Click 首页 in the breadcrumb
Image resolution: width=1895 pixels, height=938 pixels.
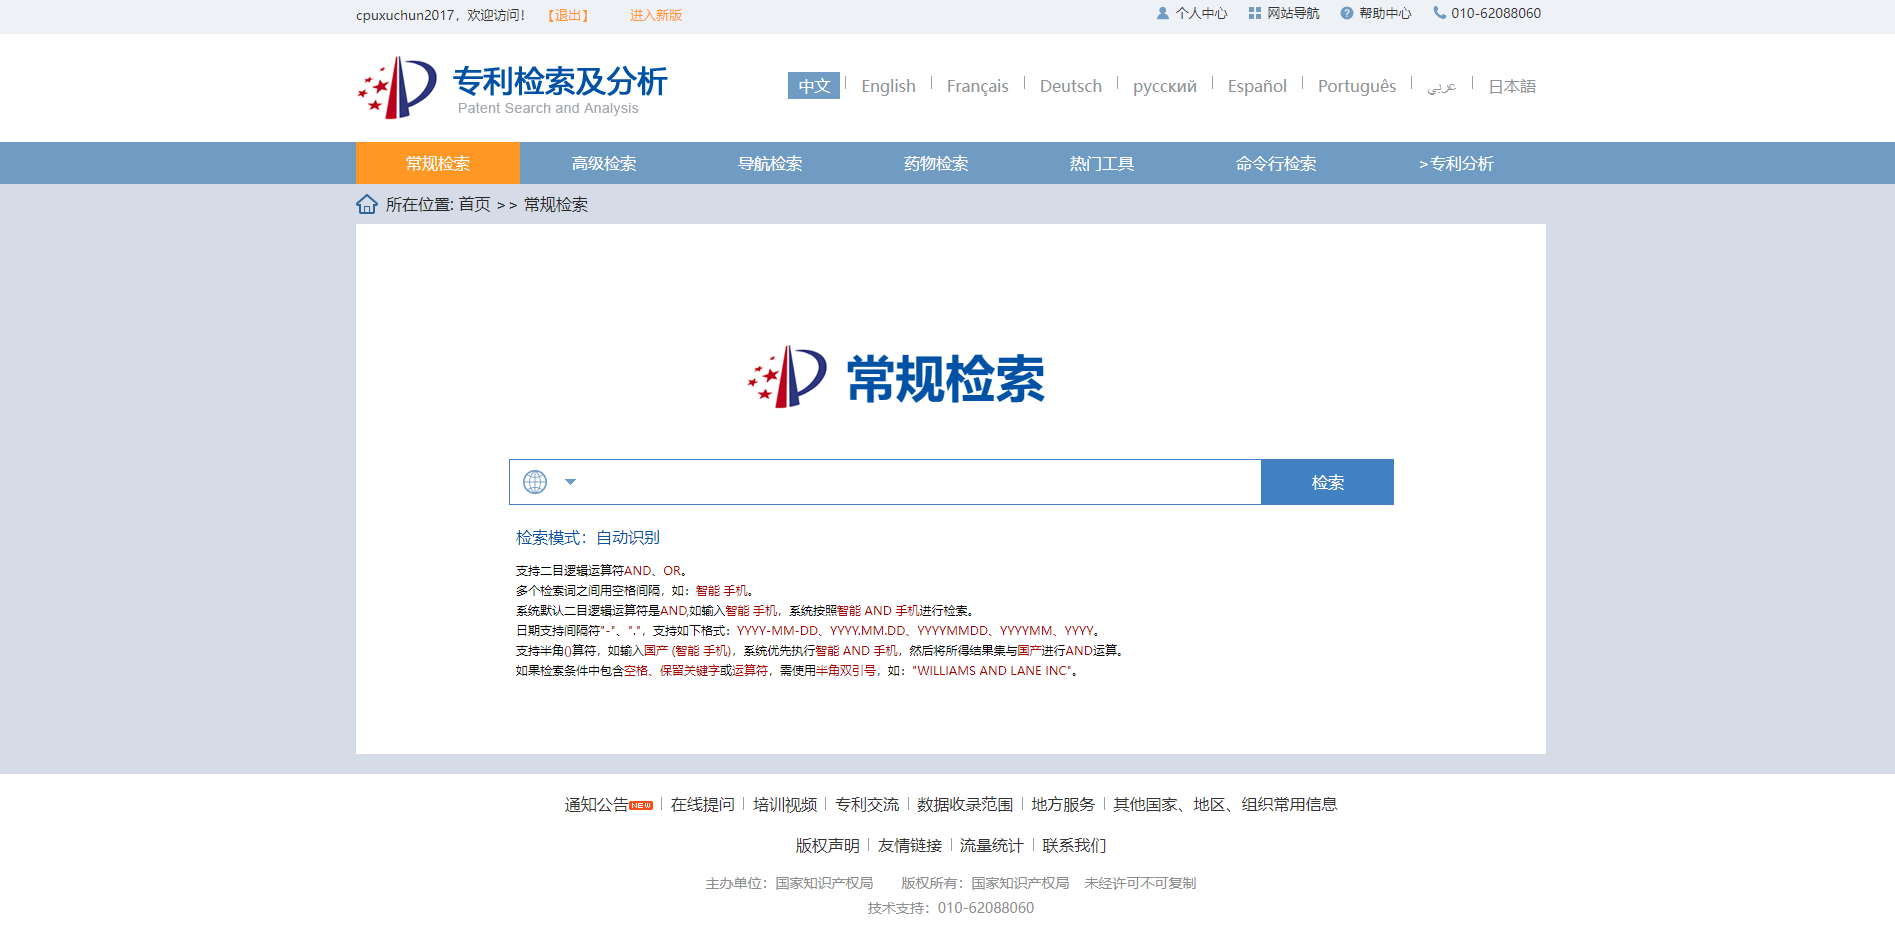point(474,204)
